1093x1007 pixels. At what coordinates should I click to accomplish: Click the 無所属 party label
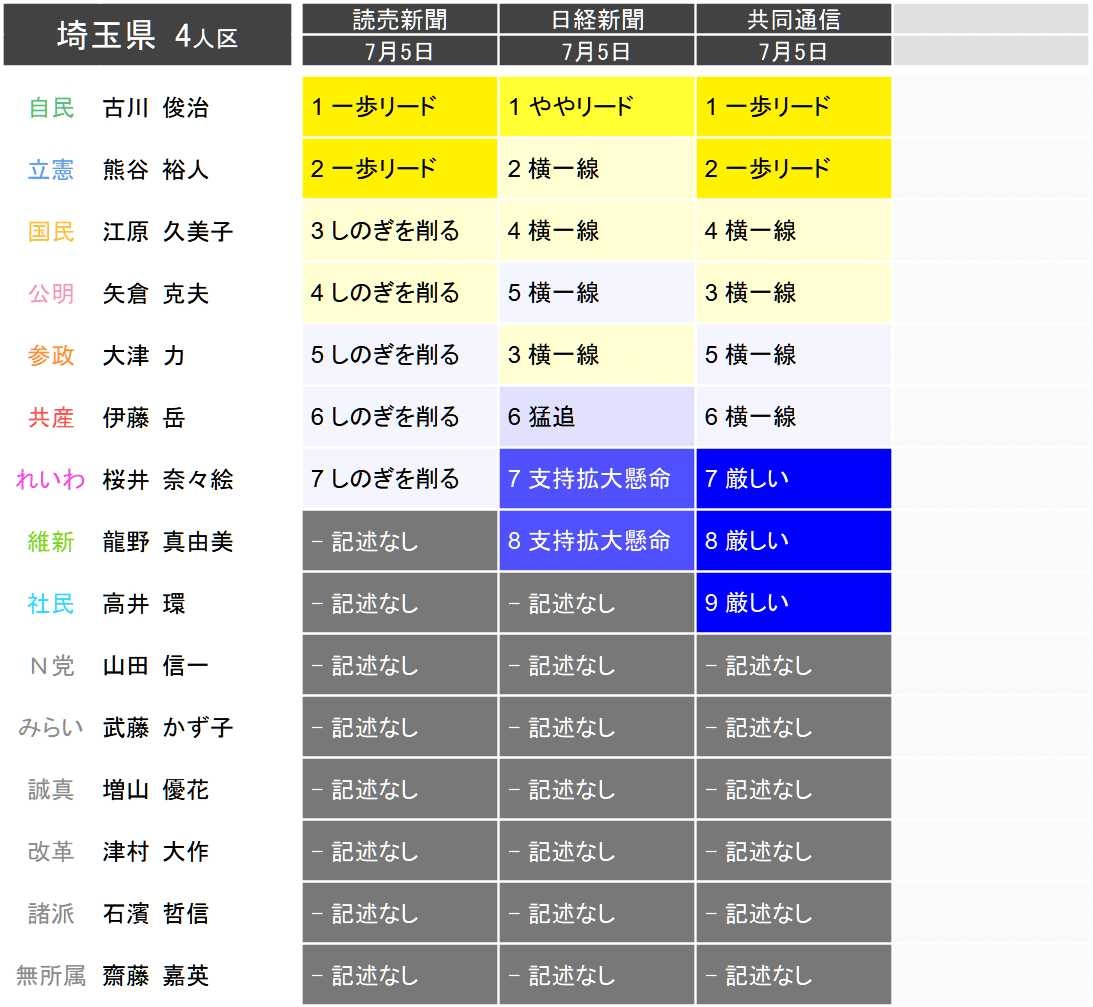tap(51, 976)
